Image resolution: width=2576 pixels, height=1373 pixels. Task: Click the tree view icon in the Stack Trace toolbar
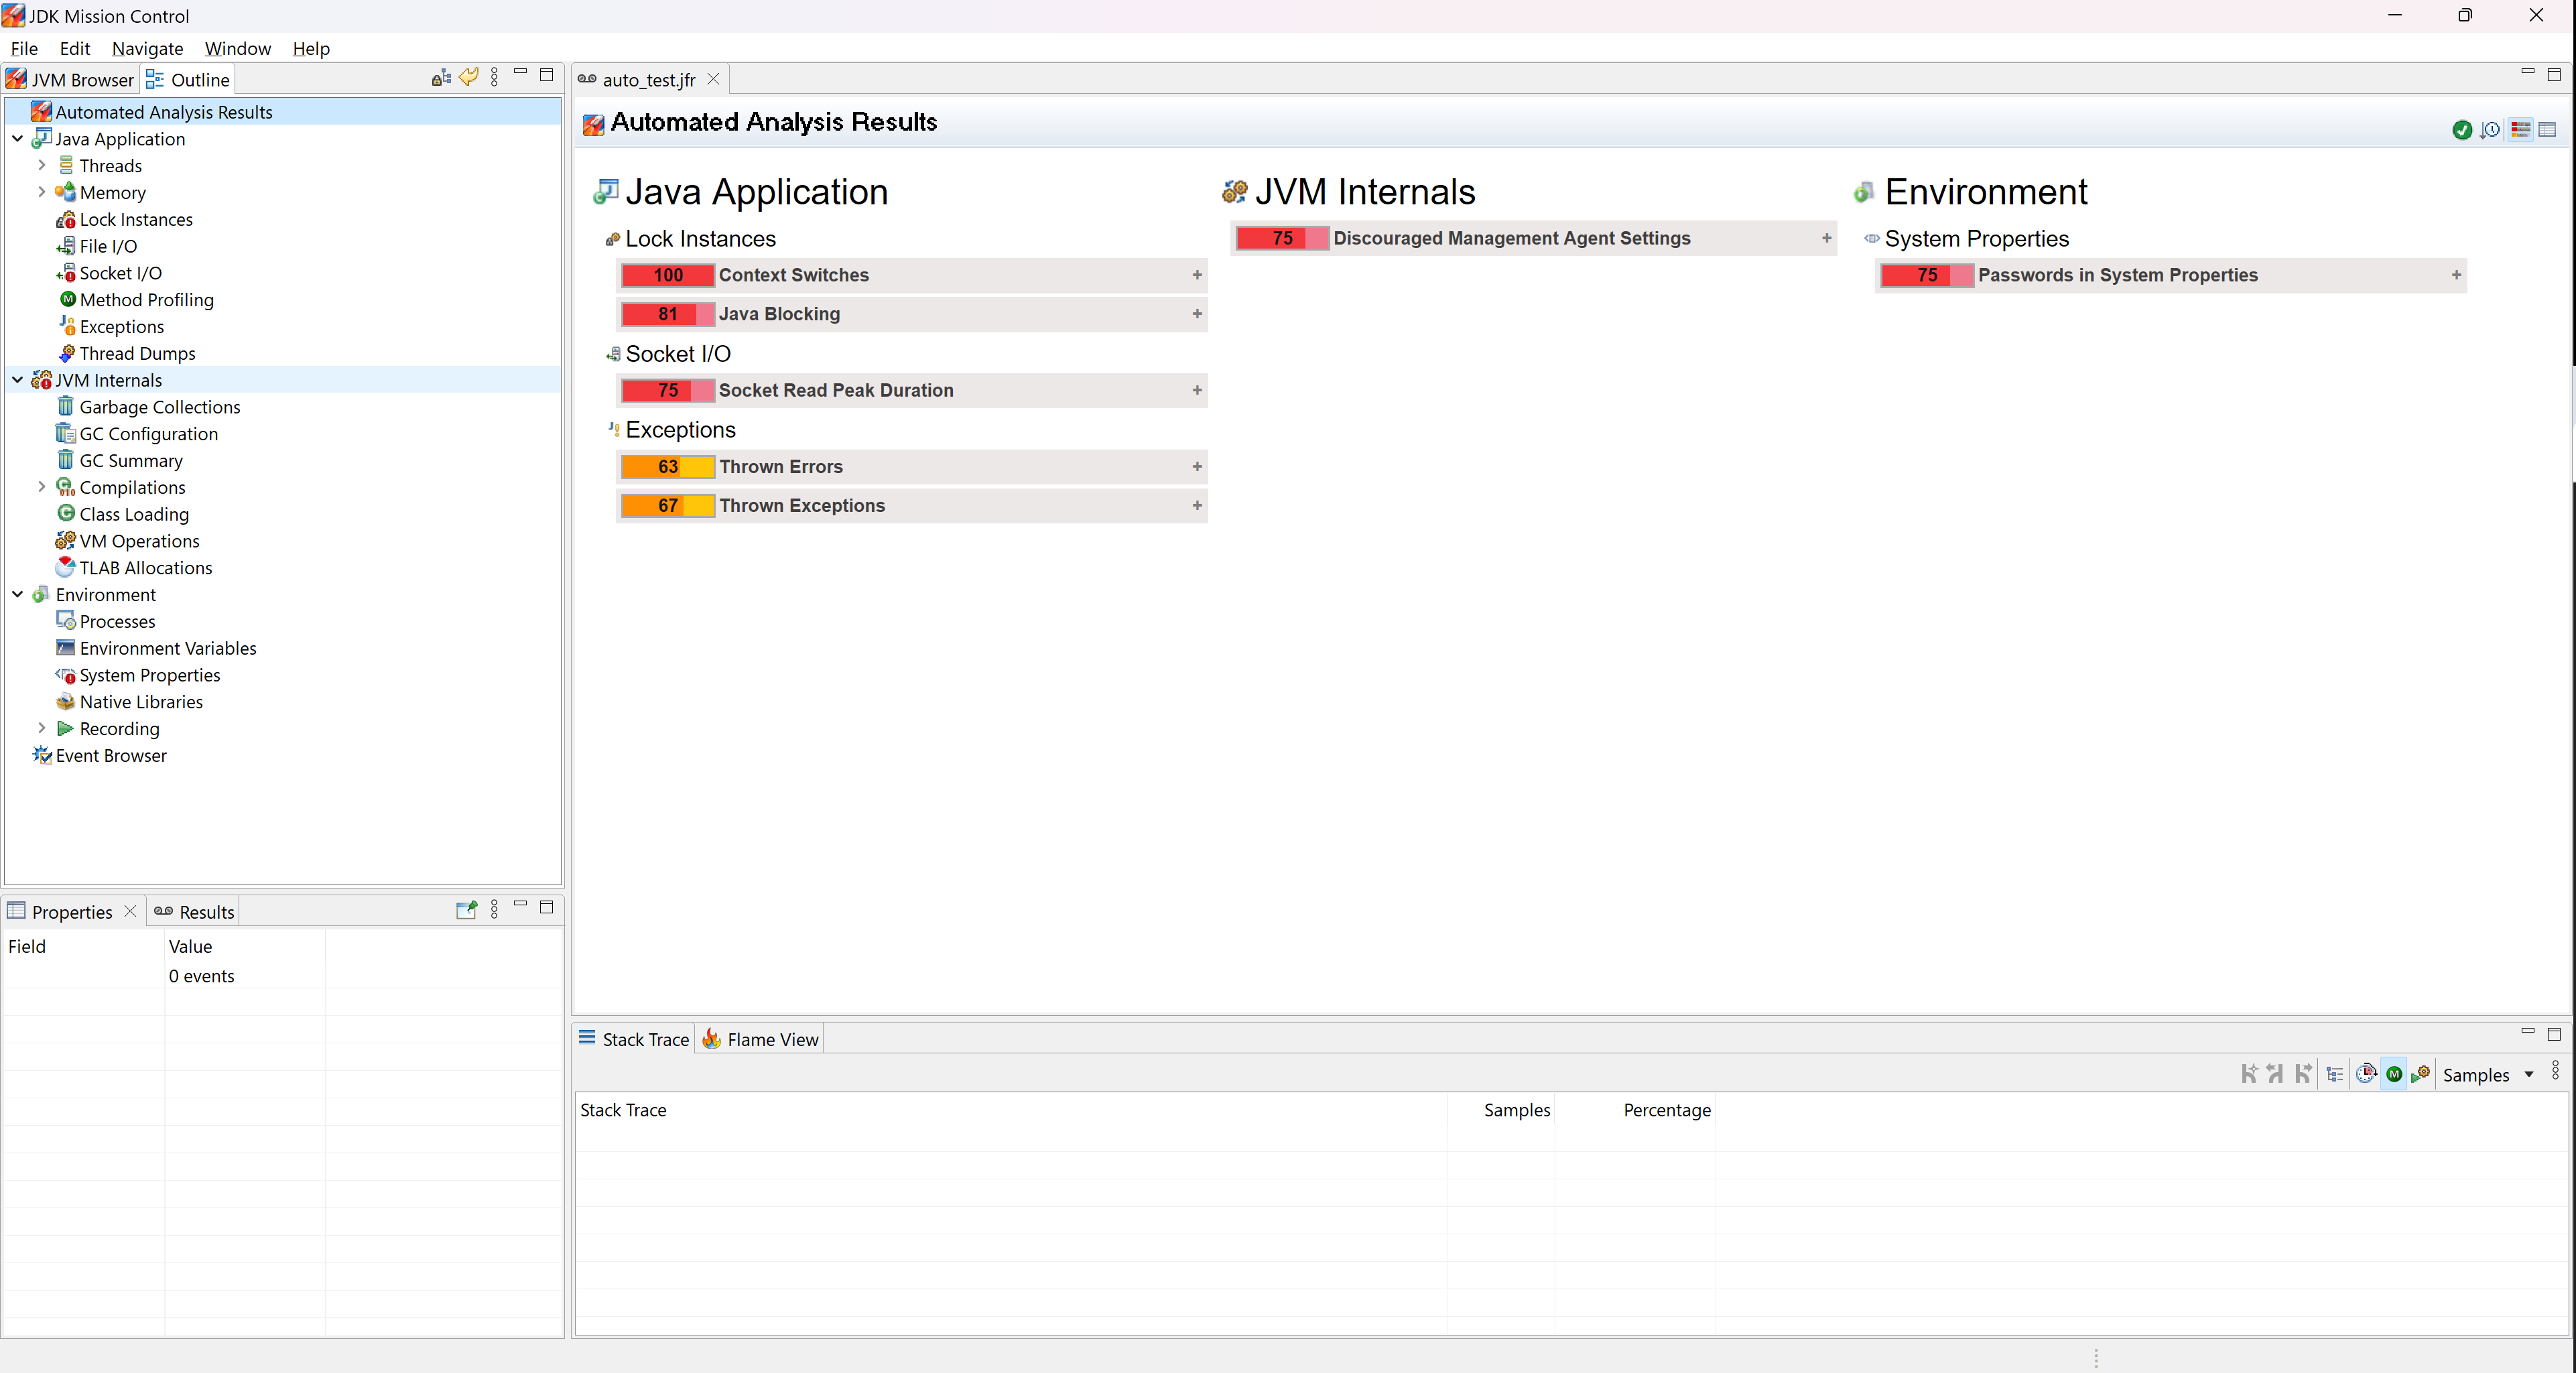pos(2335,1074)
